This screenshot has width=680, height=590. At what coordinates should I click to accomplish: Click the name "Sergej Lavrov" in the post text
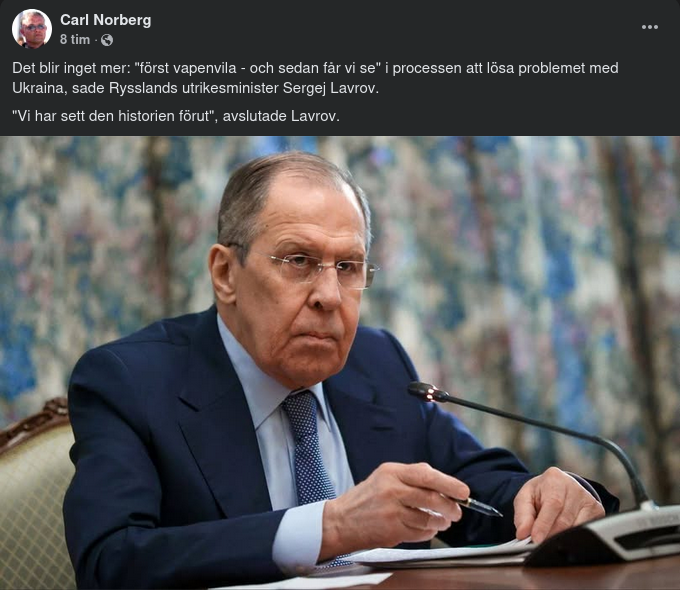[x=330, y=88]
